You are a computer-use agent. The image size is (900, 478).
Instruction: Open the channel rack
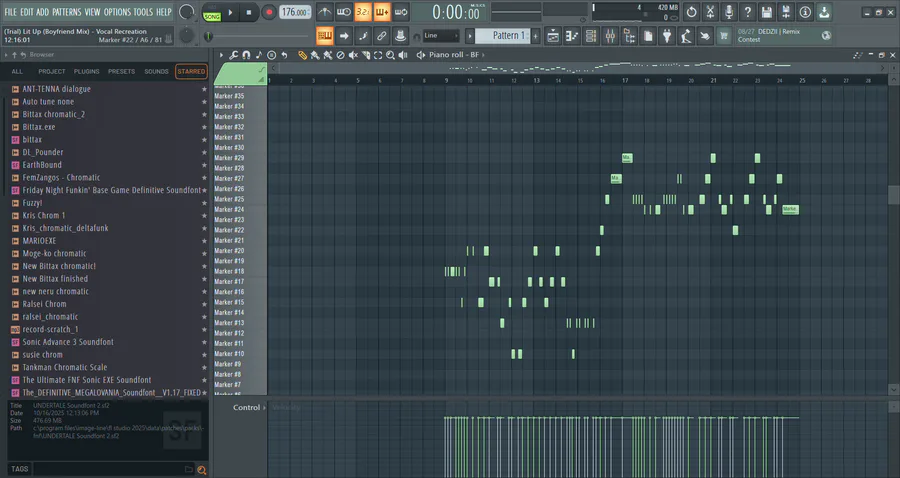[x=591, y=36]
